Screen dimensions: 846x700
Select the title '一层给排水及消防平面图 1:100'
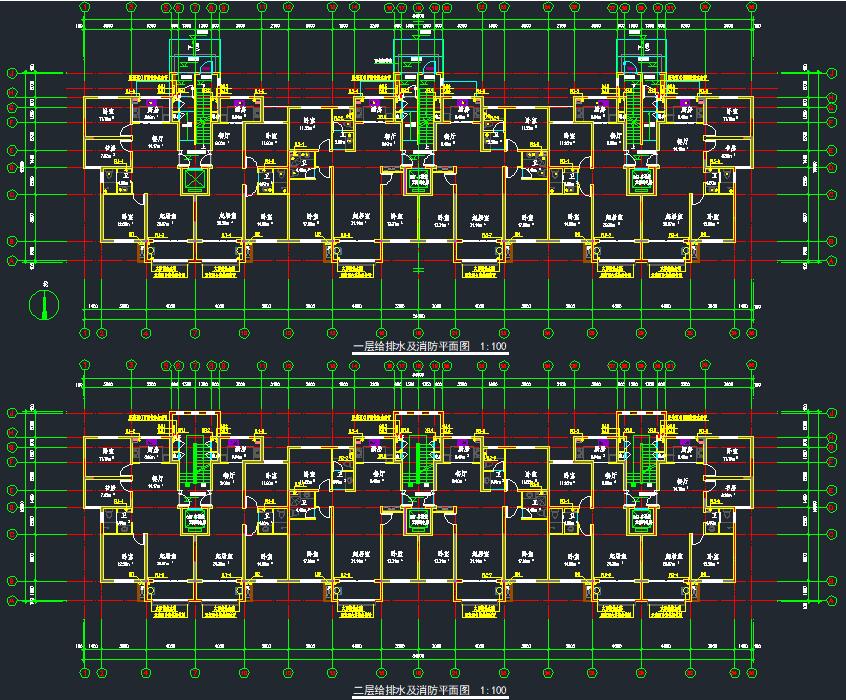coord(430,346)
